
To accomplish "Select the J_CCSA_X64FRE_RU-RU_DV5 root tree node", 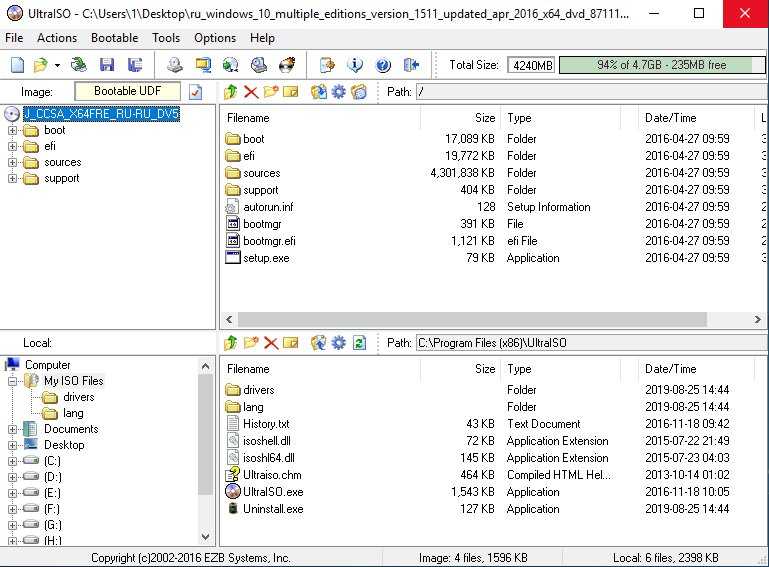I will click(x=102, y=114).
